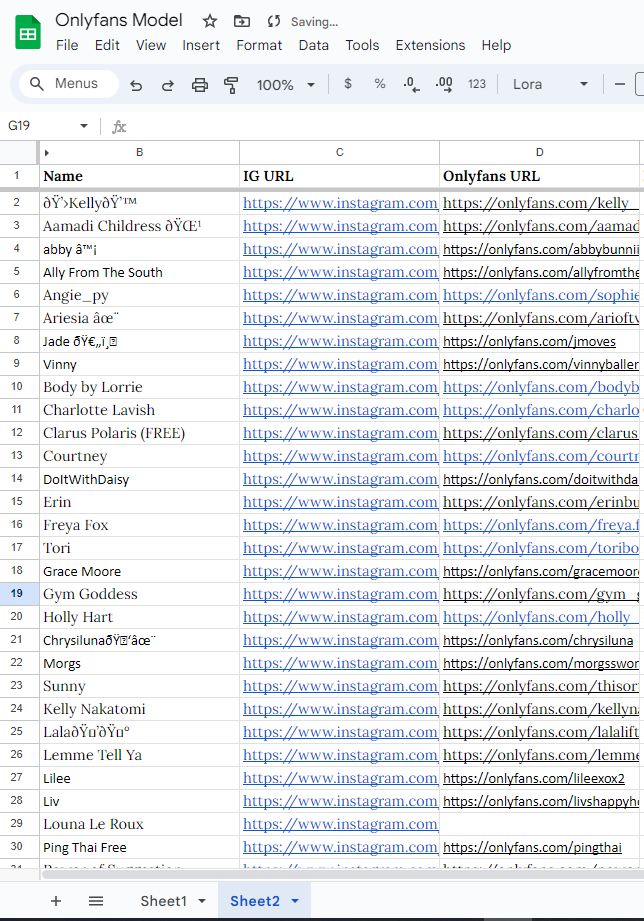Image resolution: width=644 pixels, height=921 pixels.
Task: Expand hidden column A arrow
Action: tap(46, 153)
